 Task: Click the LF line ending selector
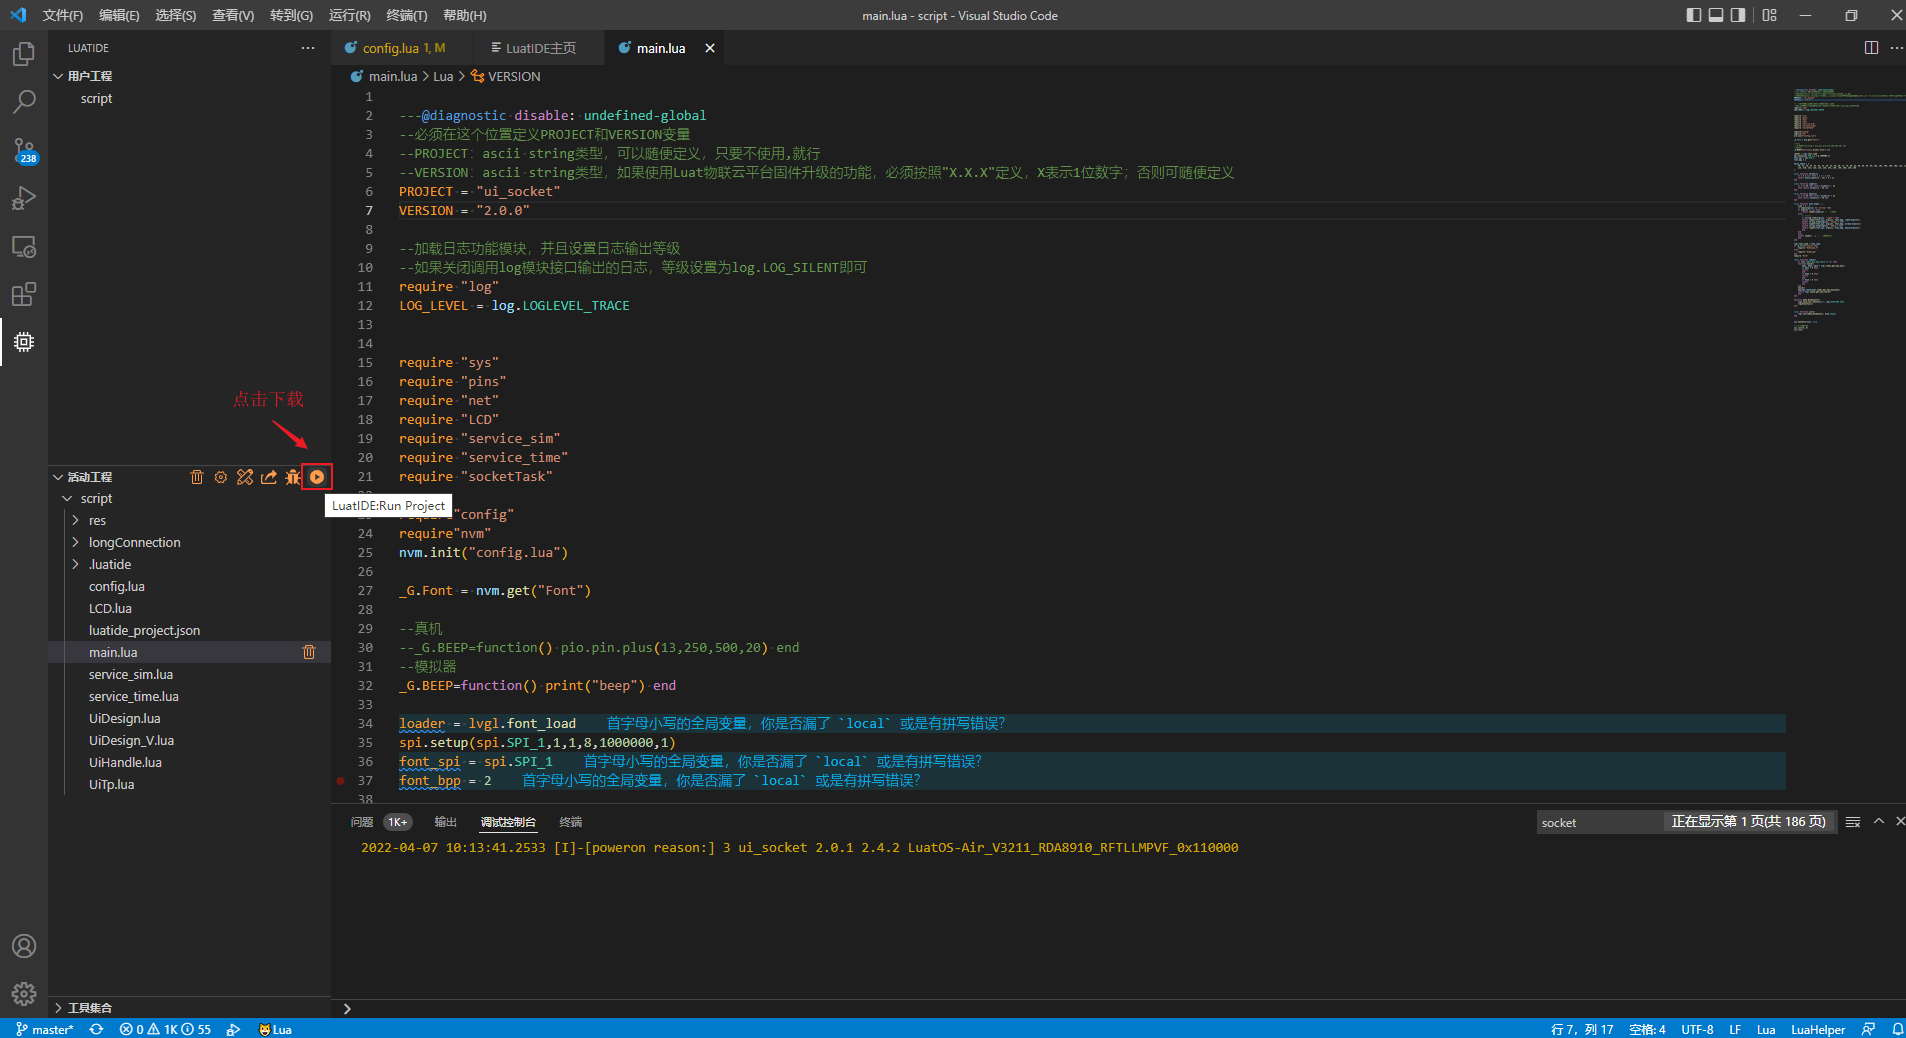pos(1735,1029)
